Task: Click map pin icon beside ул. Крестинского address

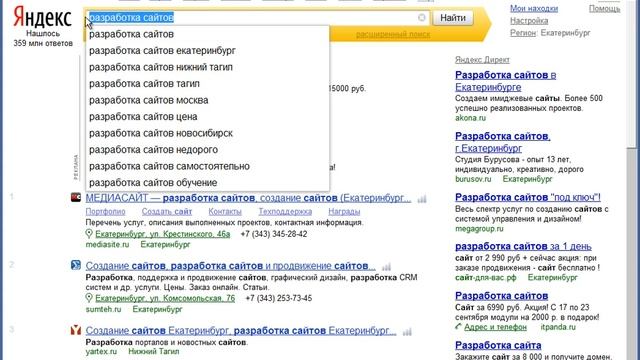Action: [x=89, y=234]
